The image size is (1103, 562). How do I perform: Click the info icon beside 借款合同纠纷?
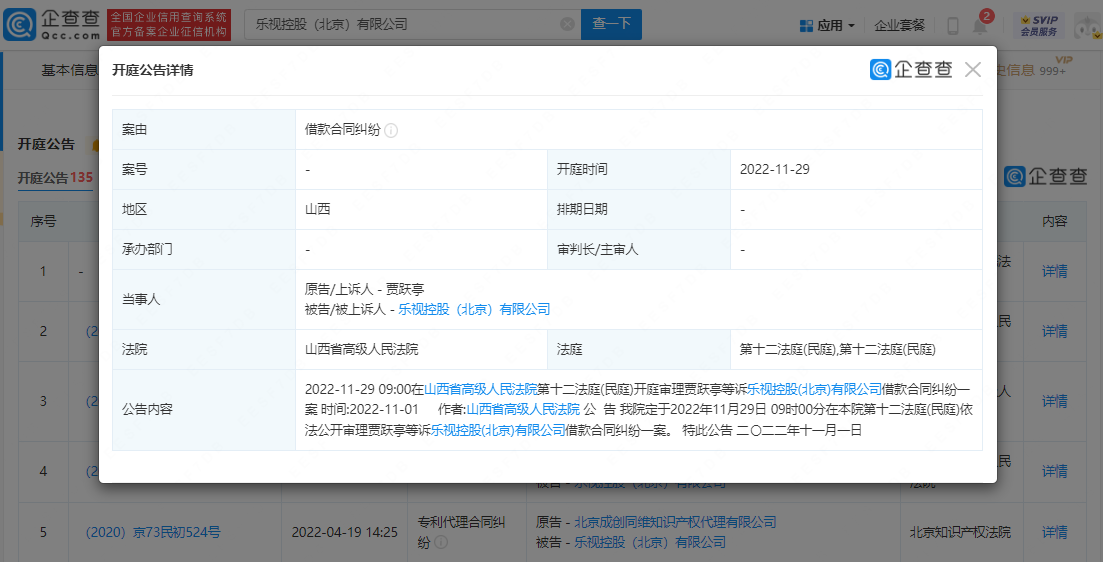(391, 130)
